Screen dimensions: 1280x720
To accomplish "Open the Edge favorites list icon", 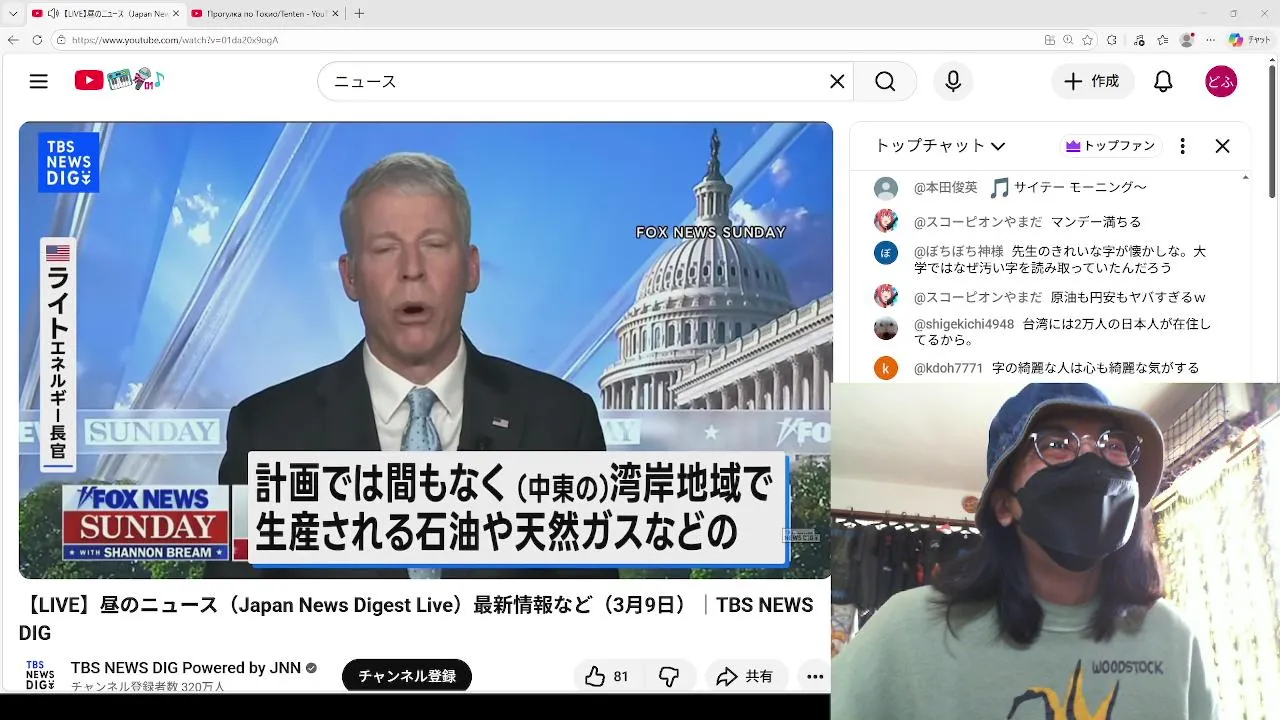I will [1162, 40].
